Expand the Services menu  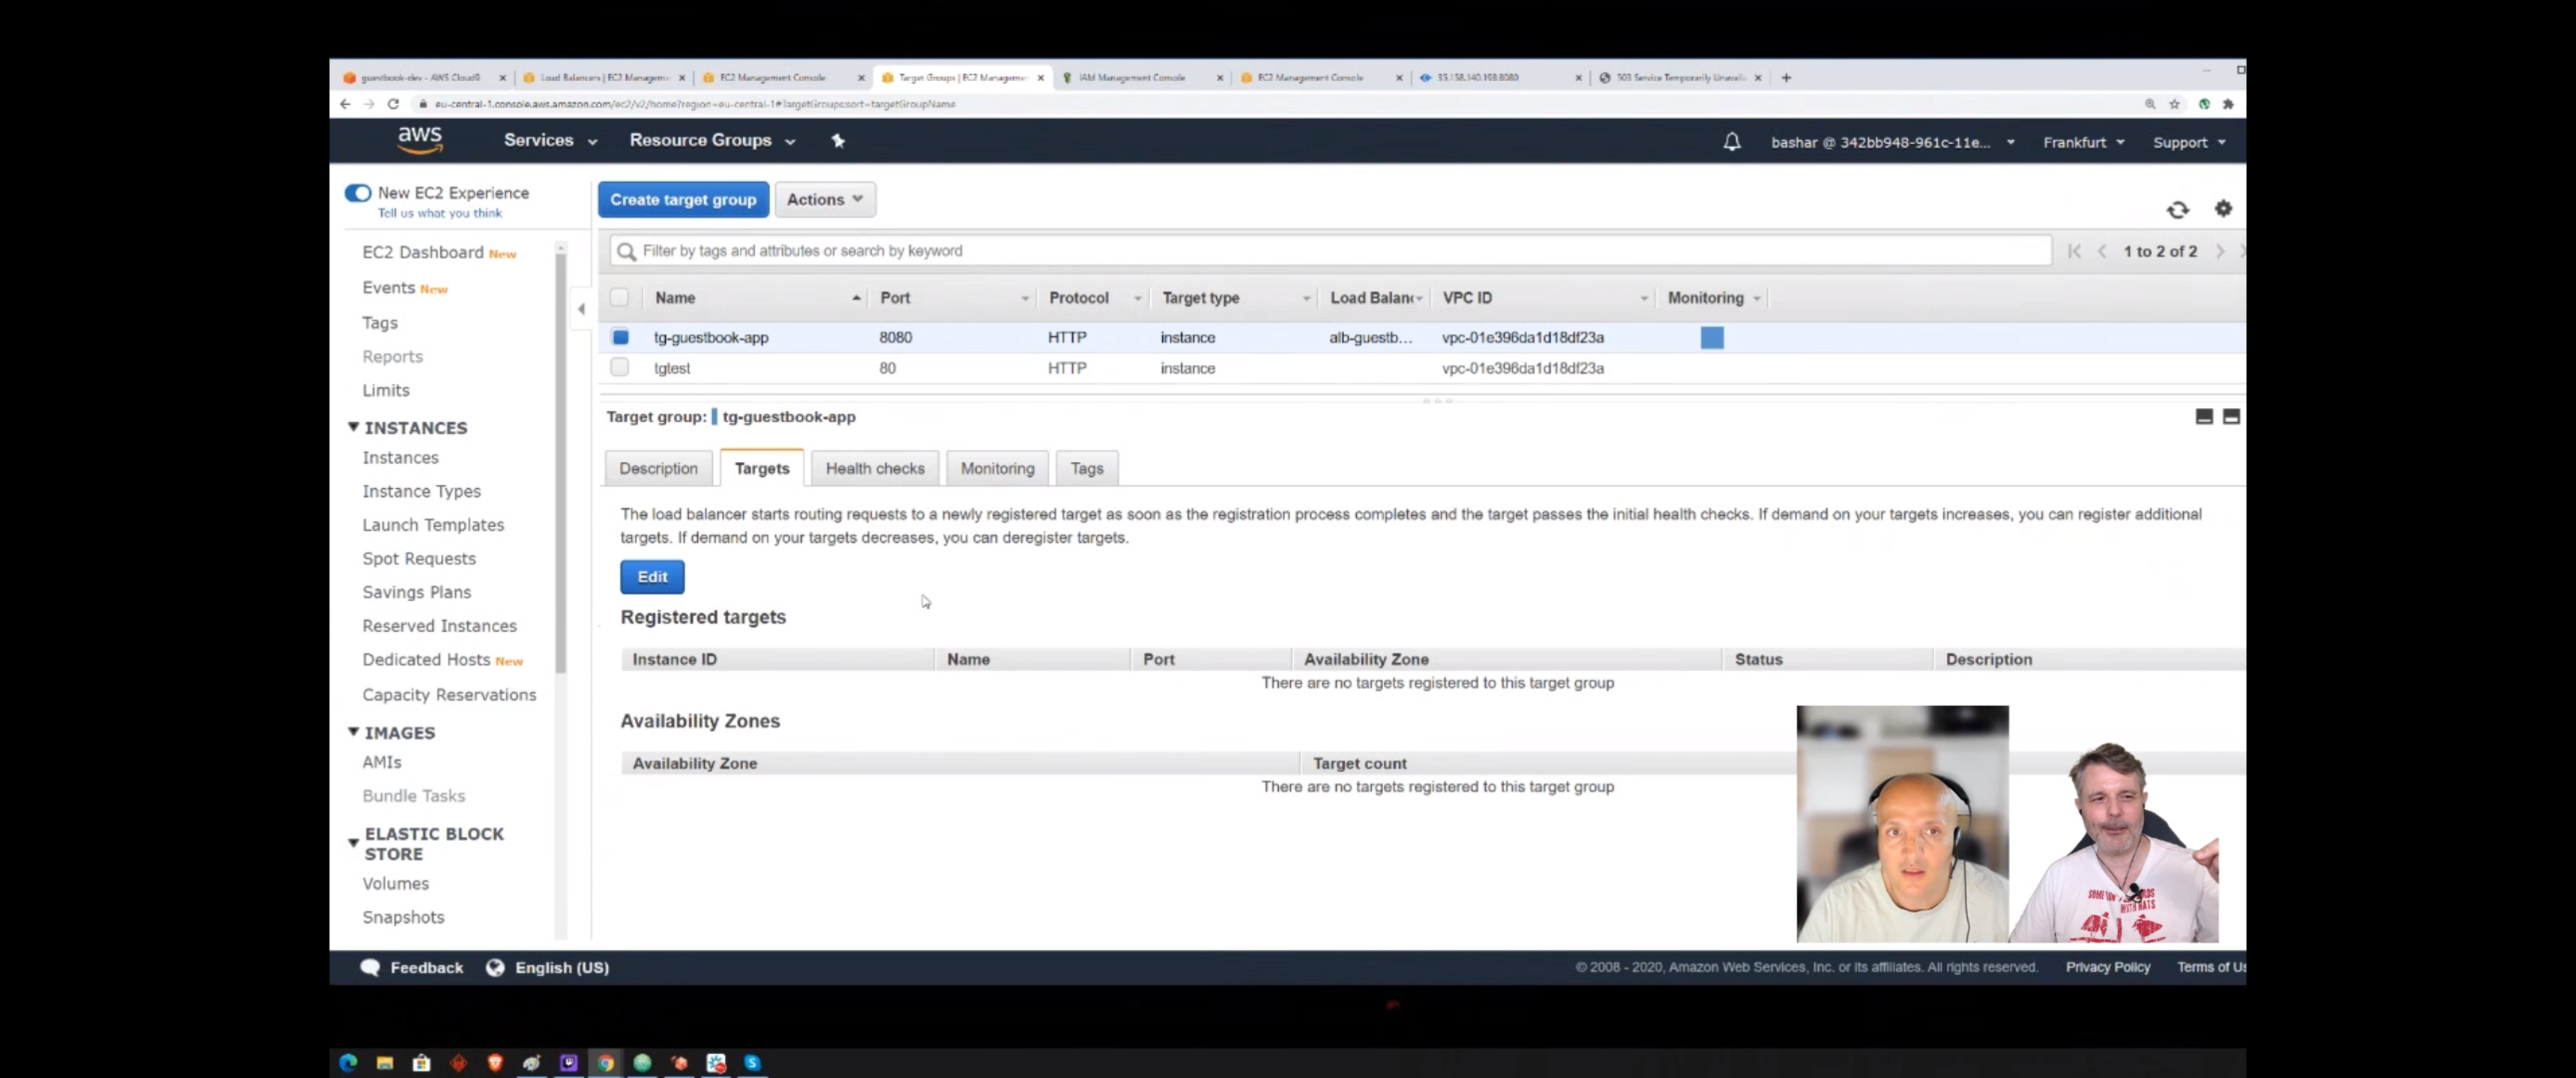pos(549,141)
